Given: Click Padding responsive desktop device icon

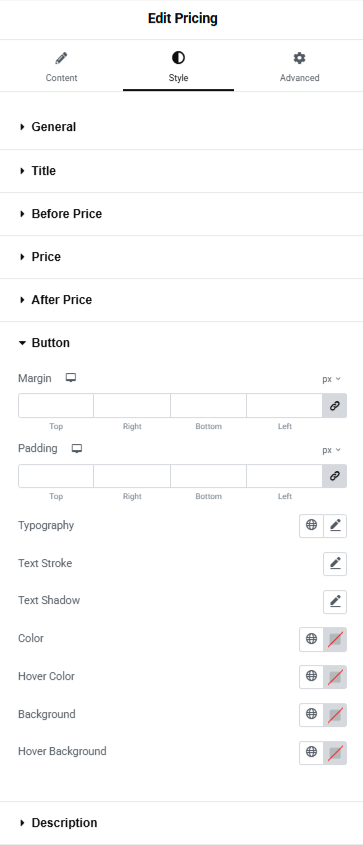Looking at the screenshot, I should (77, 449).
